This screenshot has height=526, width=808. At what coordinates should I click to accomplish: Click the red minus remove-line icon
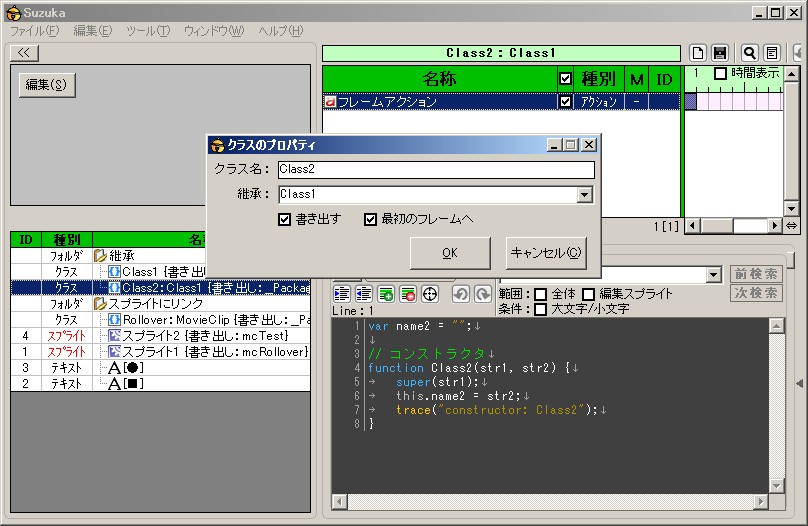(408, 294)
